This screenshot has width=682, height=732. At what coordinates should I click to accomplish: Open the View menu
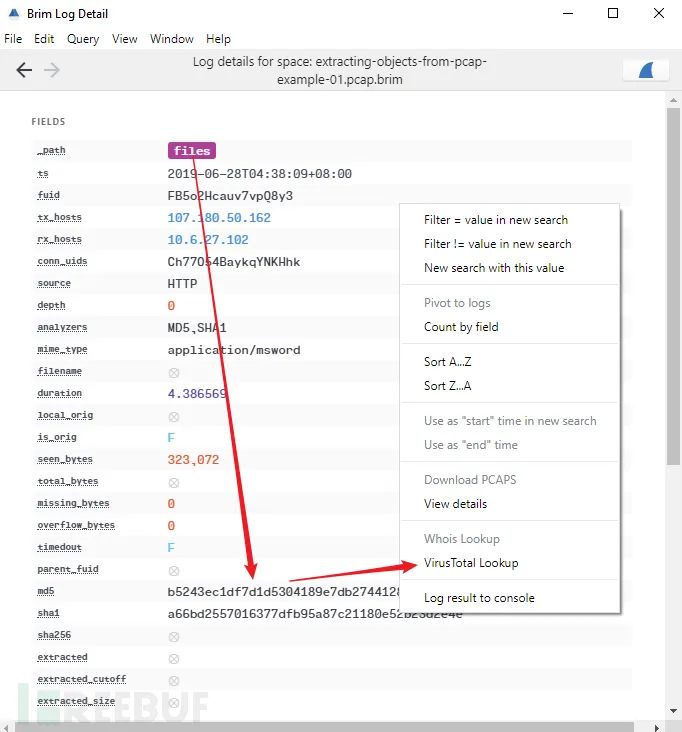click(x=124, y=39)
